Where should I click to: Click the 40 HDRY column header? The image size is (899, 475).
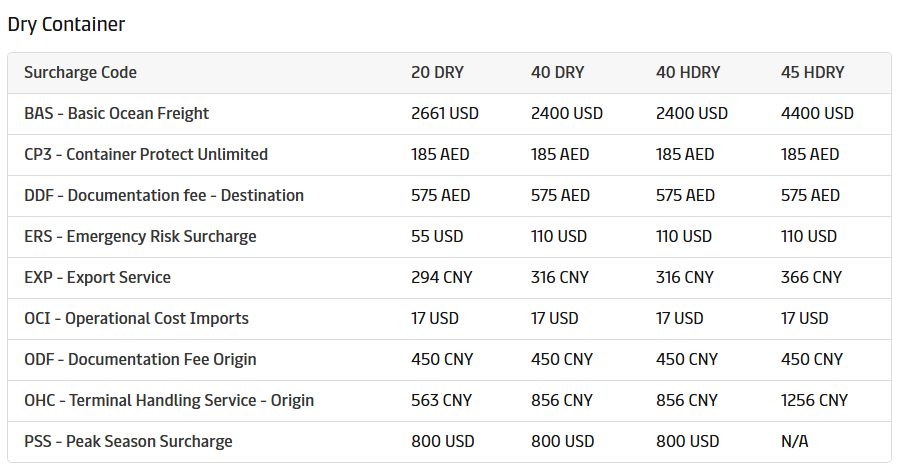[688, 73]
